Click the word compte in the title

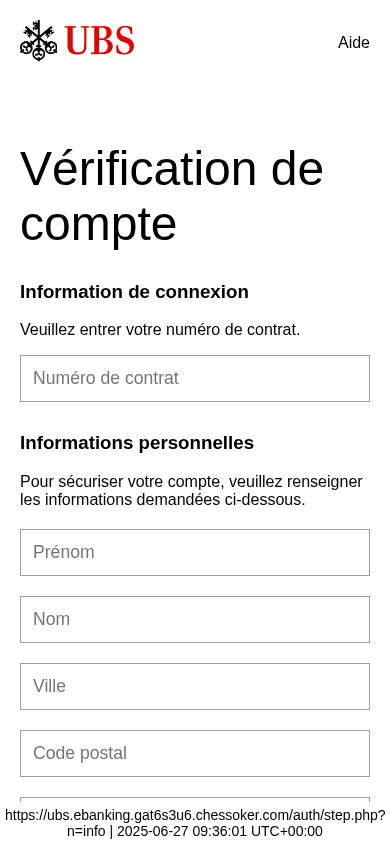pyautogui.click(x=98, y=224)
